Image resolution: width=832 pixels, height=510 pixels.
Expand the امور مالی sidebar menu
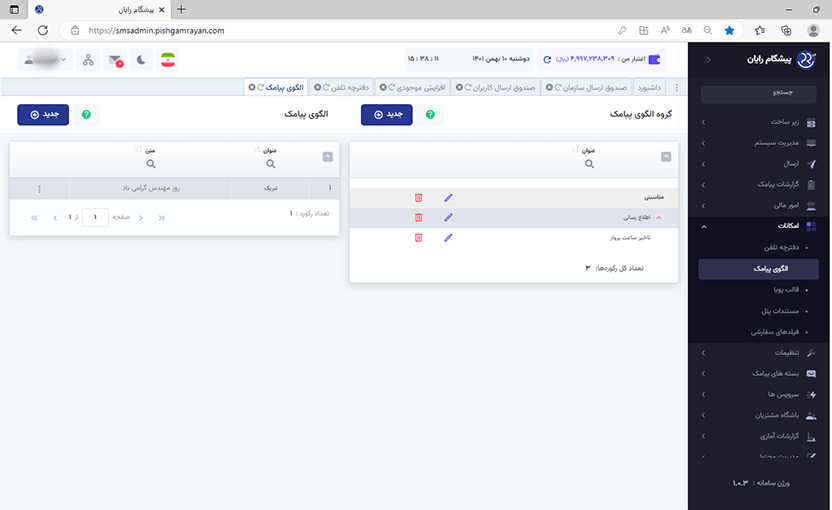pyautogui.click(x=759, y=205)
